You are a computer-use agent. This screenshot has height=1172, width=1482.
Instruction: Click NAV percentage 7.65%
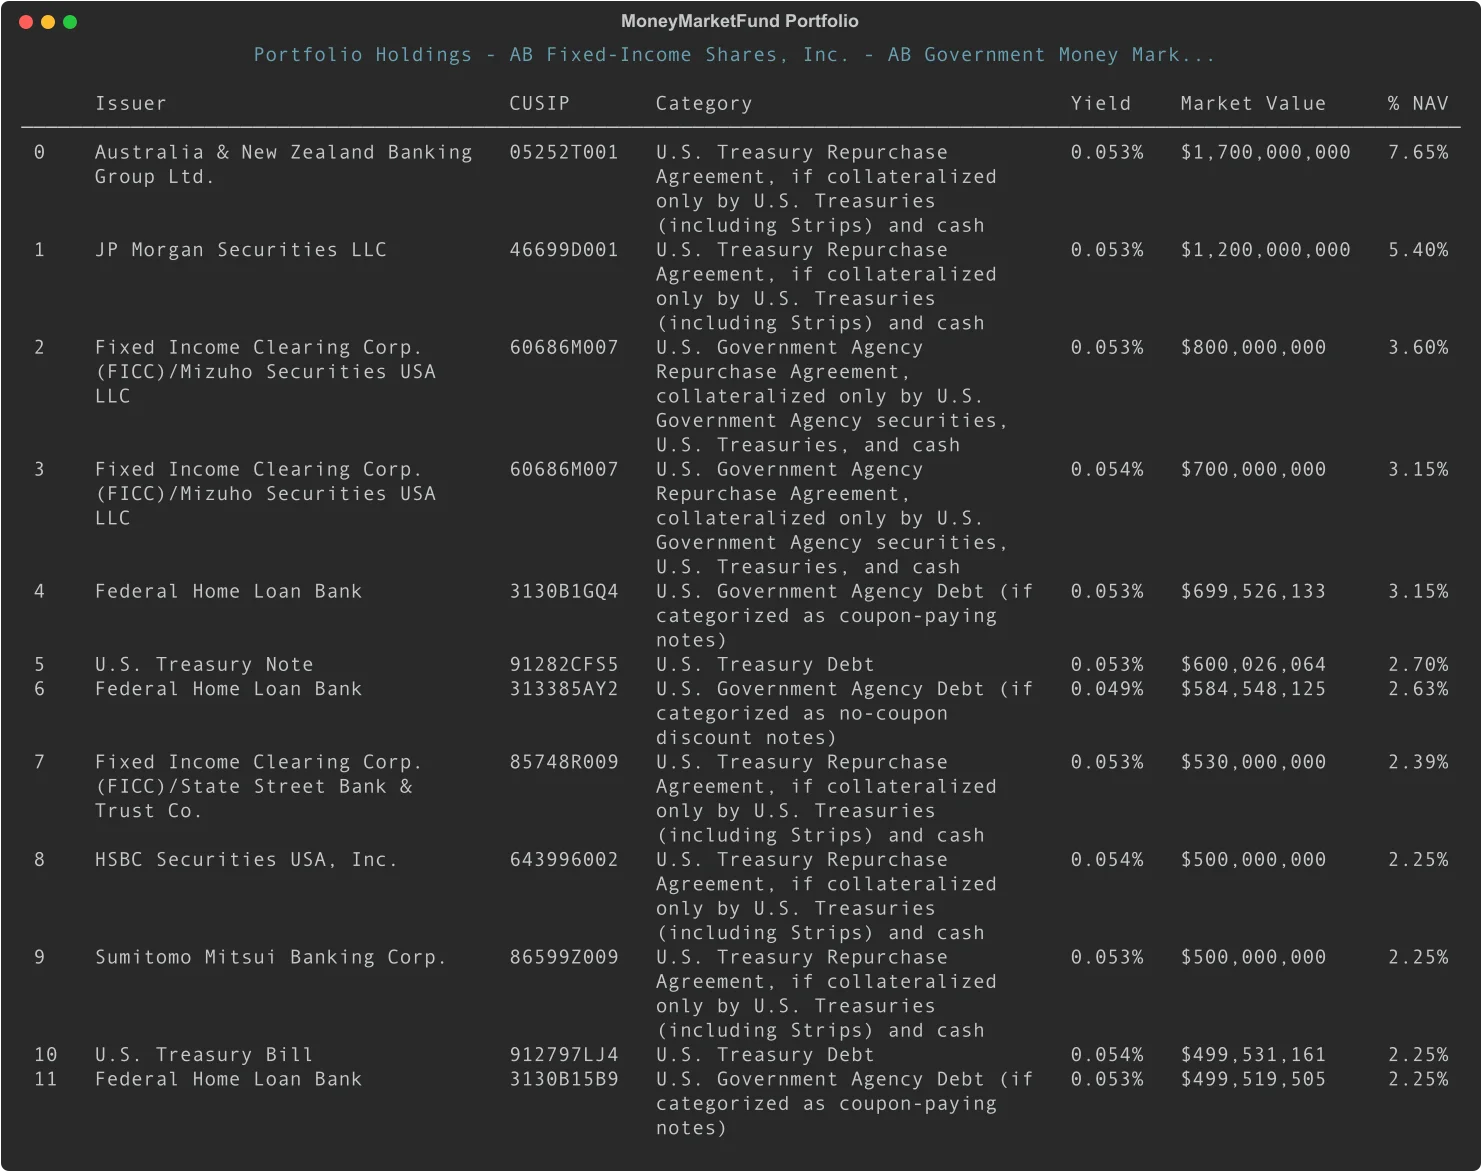[1418, 152]
